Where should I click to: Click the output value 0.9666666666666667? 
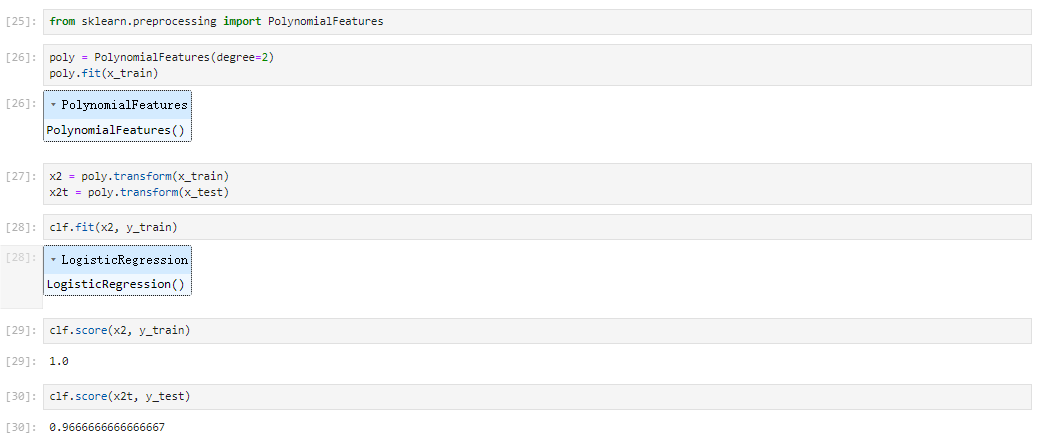point(107,427)
